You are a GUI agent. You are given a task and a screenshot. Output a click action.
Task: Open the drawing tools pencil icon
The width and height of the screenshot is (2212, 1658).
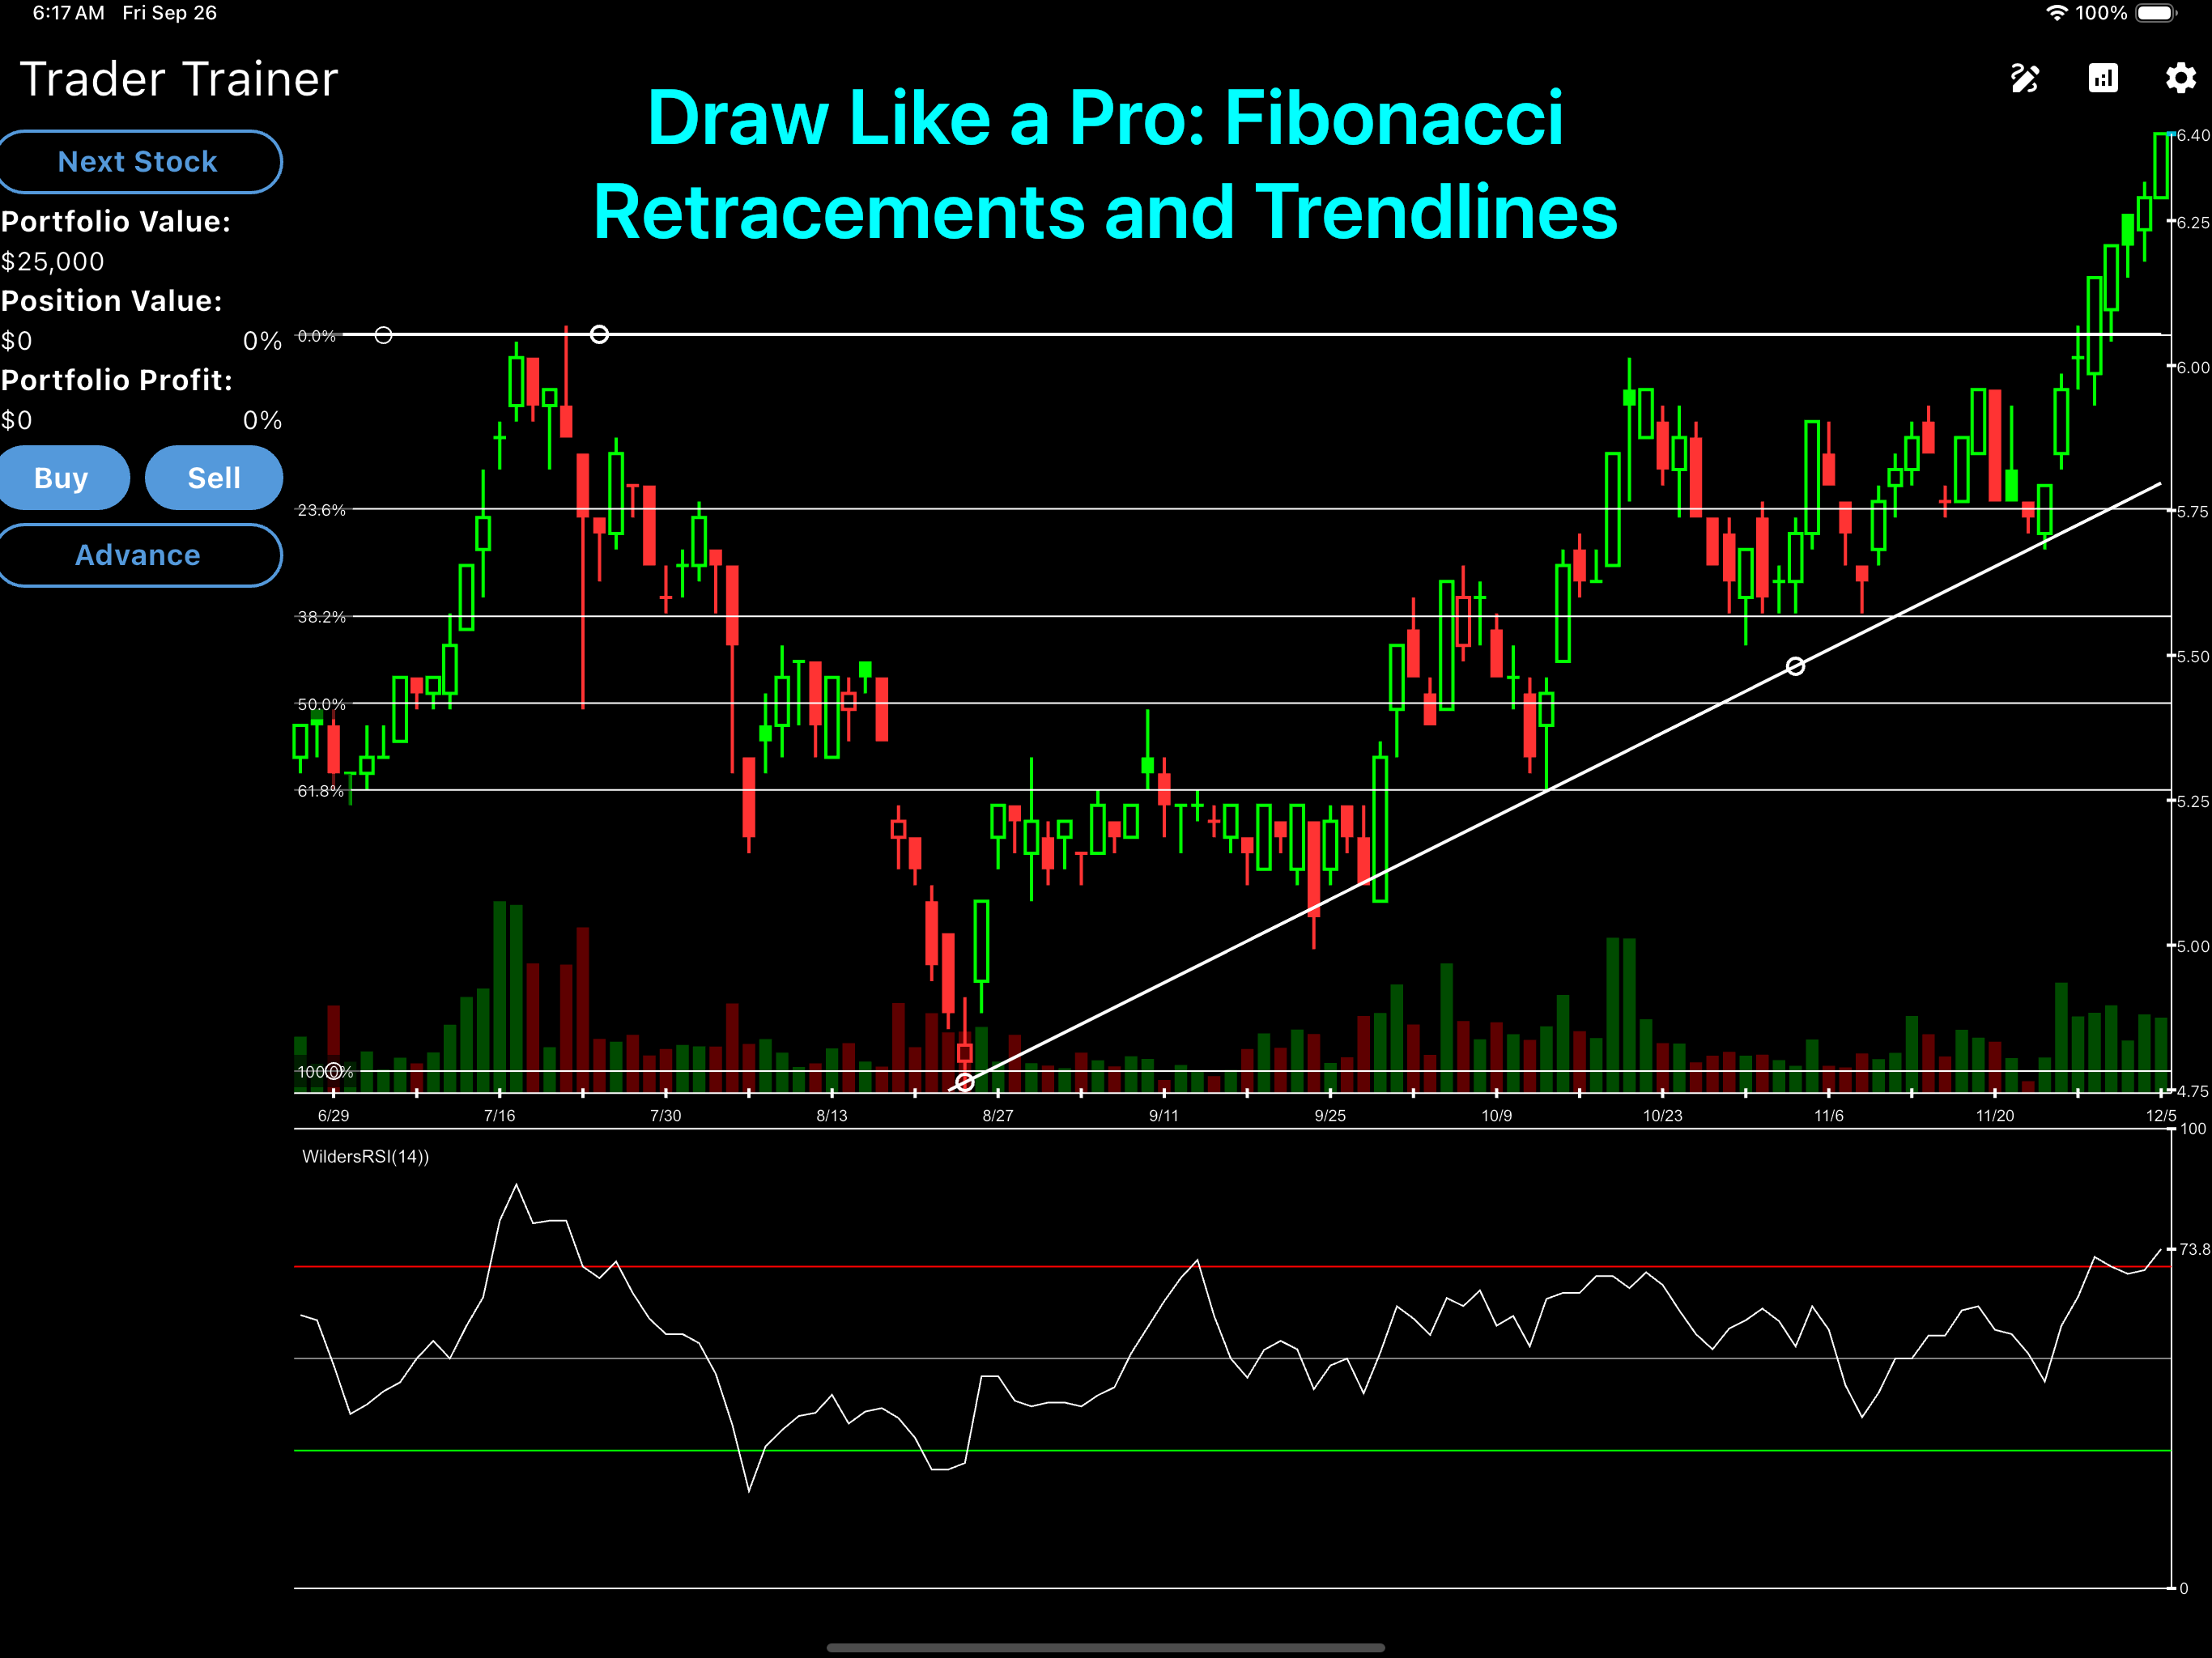pos(2025,78)
